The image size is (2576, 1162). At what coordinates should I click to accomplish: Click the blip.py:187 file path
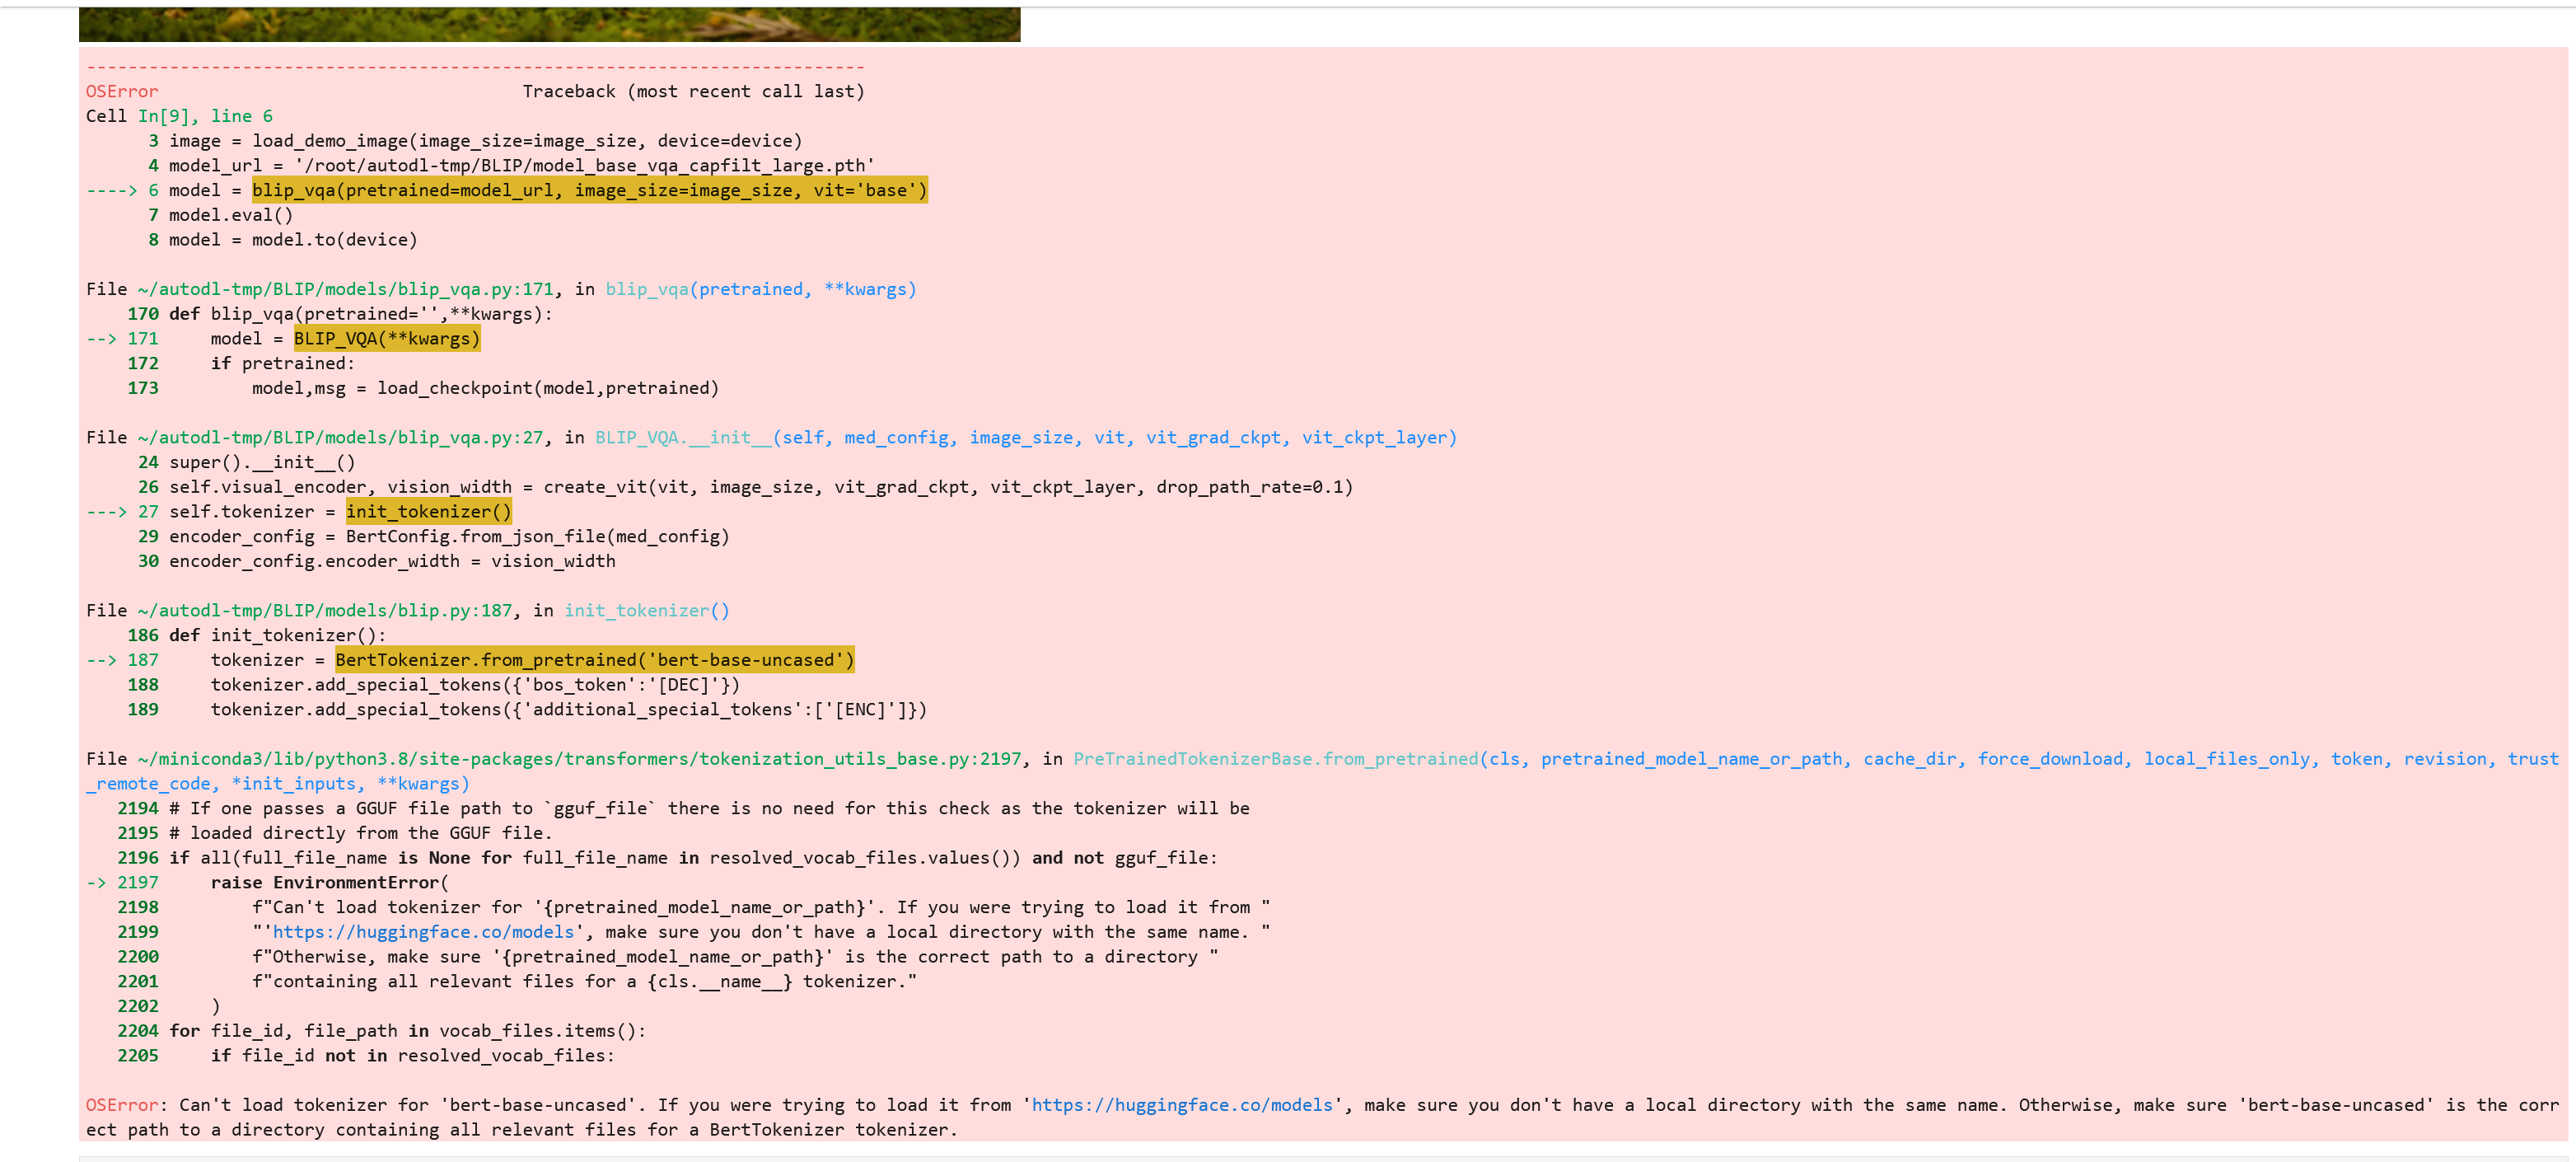(x=325, y=610)
